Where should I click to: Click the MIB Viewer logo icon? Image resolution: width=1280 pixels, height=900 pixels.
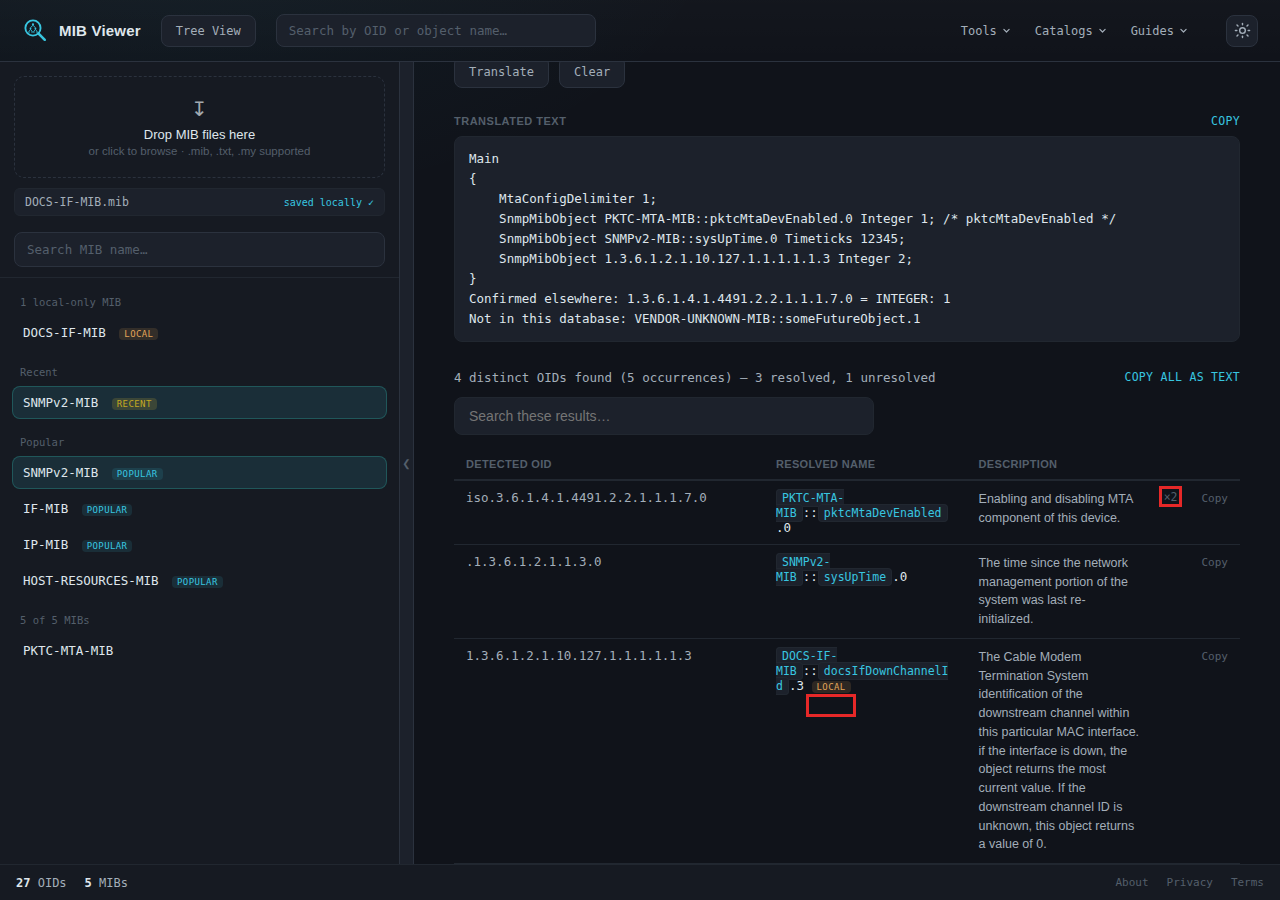click(35, 30)
